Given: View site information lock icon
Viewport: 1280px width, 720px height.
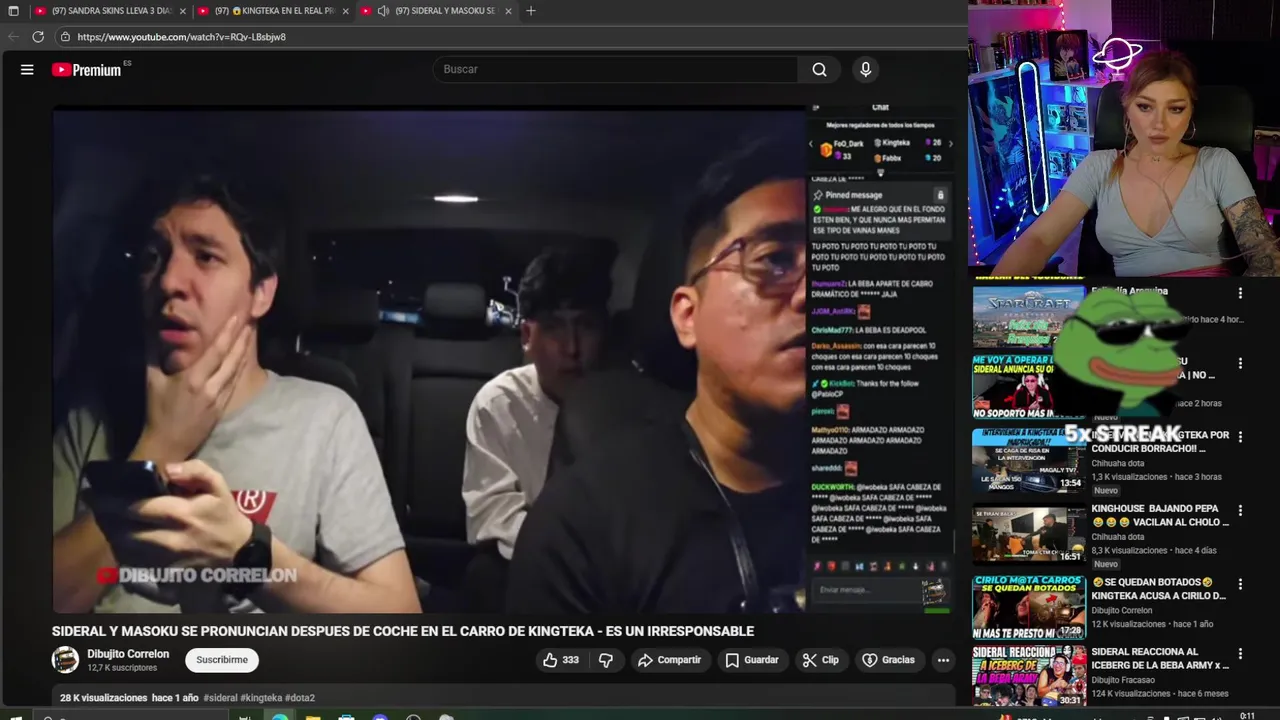Looking at the screenshot, I should coord(65,37).
